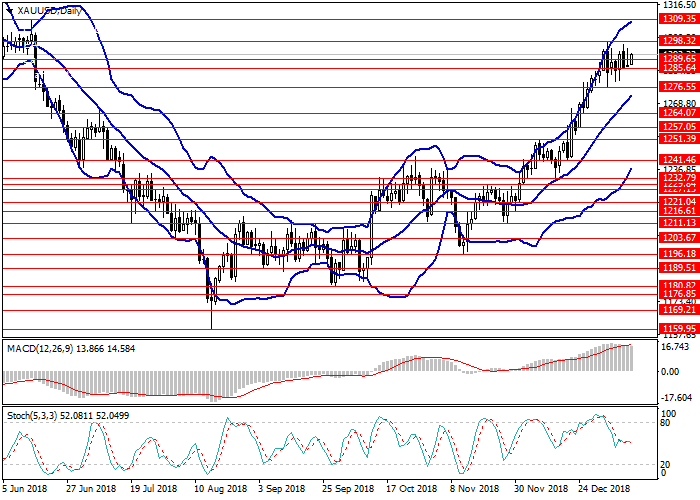Click the 1196.18 red price label
Viewport: 700px width, 500px height.
[678, 254]
